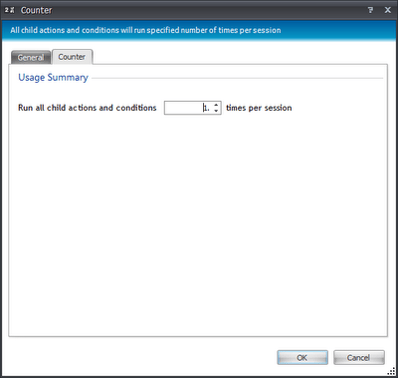This screenshot has width=398, height=378.
Task: Open help with the question mark icon
Action: [370, 10]
